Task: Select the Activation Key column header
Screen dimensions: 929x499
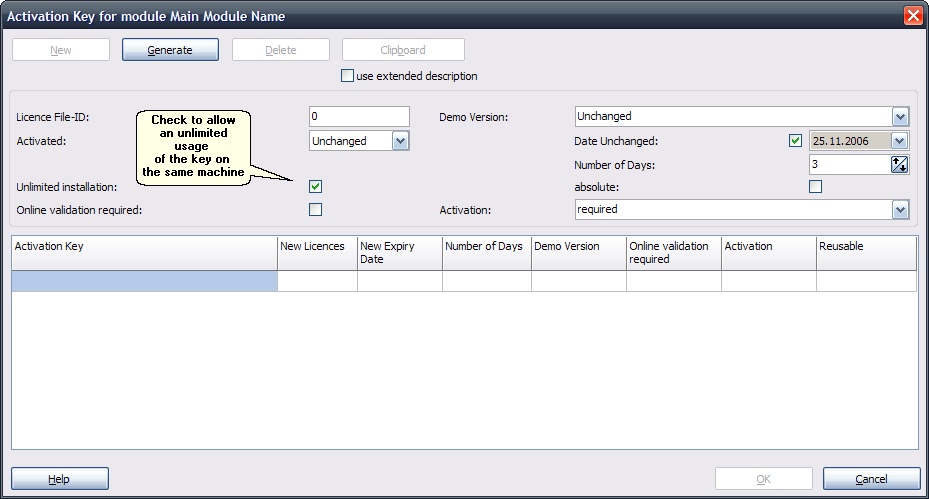Action: [x=144, y=253]
